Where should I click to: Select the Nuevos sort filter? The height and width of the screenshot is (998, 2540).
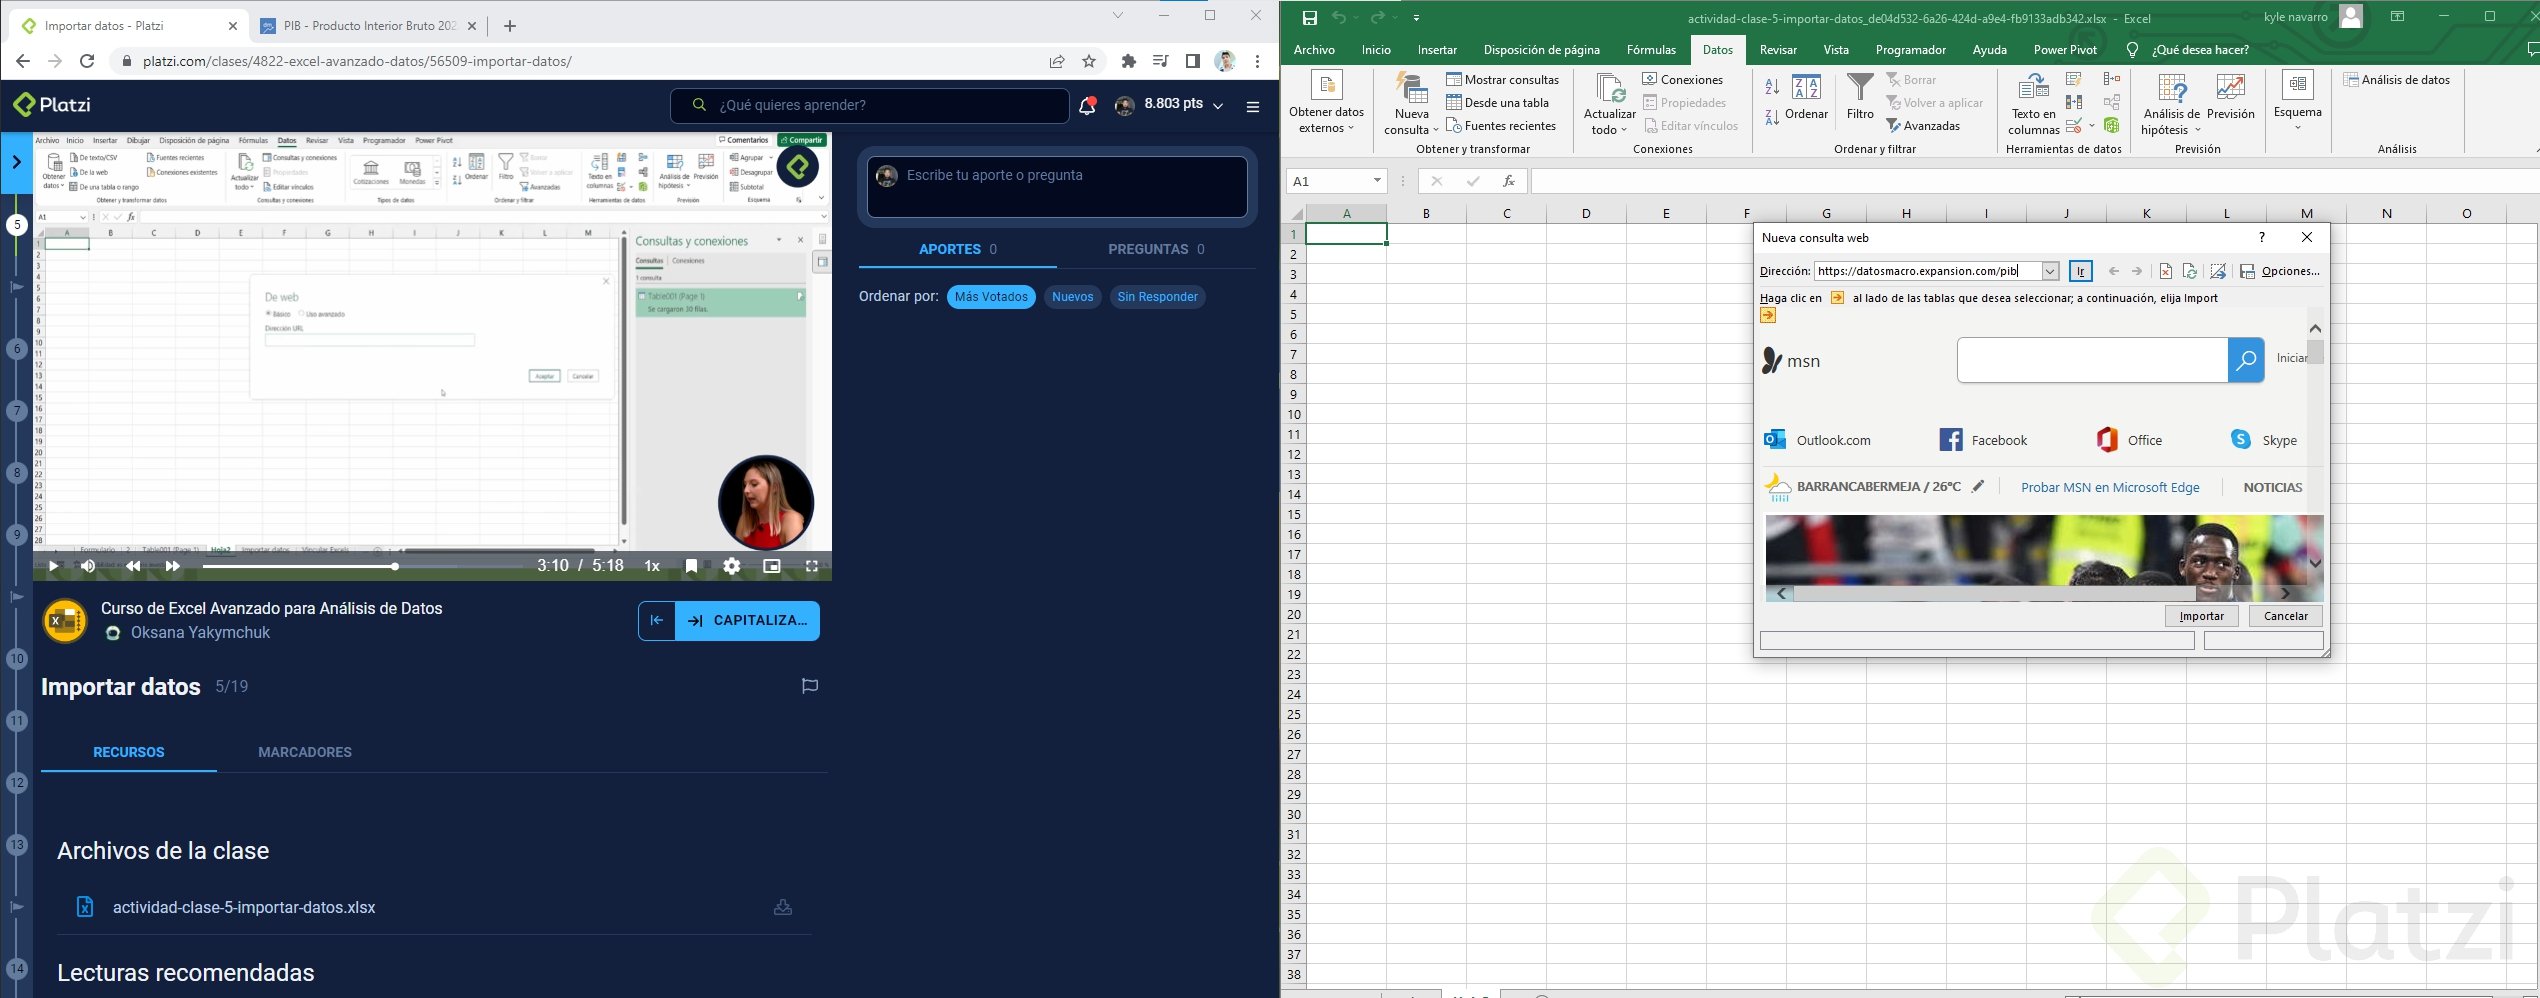[x=1072, y=297]
